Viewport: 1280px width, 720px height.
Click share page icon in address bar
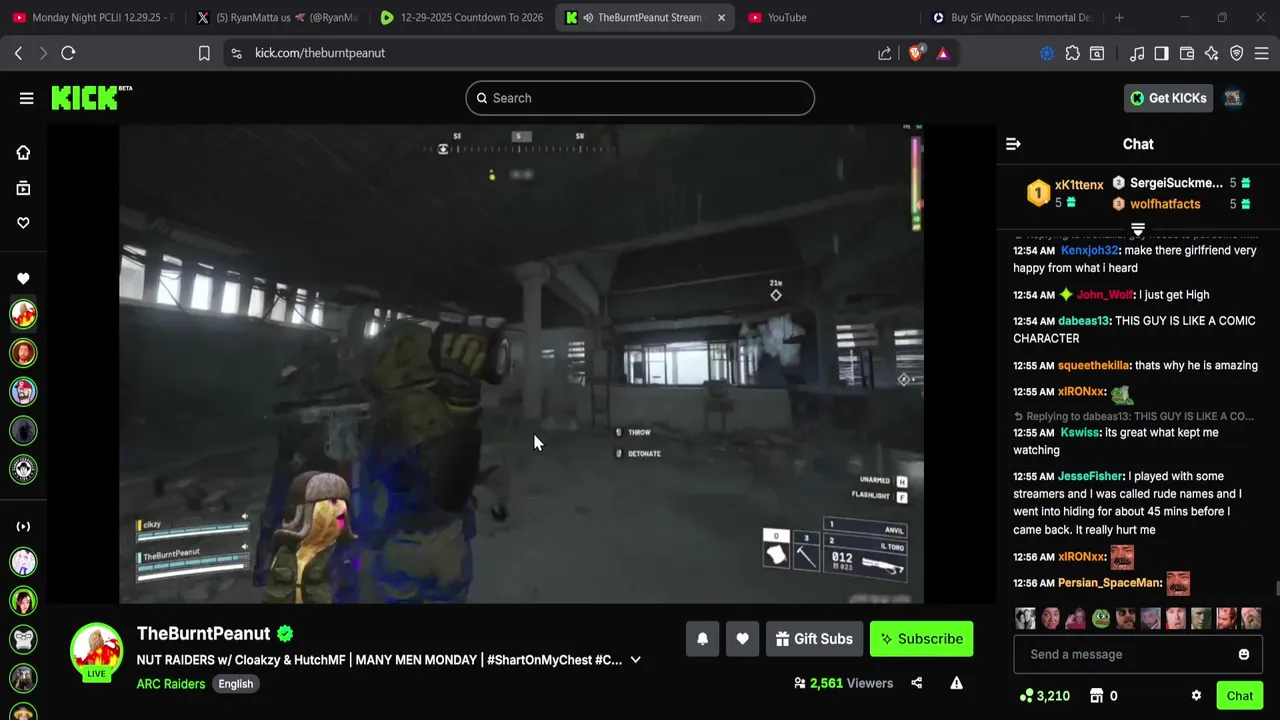(x=884, y=53)
